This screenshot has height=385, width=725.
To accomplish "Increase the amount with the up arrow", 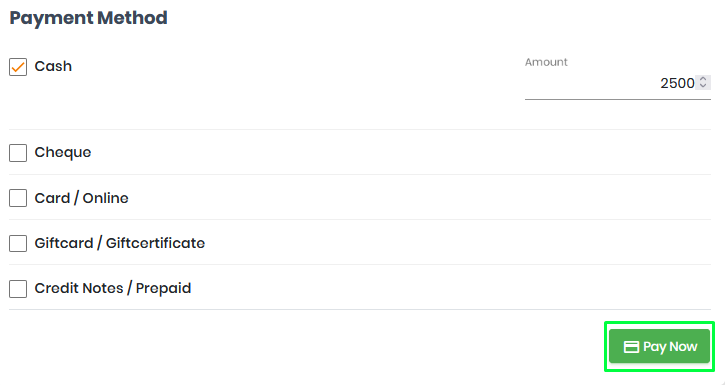I will tap(703, 79).
